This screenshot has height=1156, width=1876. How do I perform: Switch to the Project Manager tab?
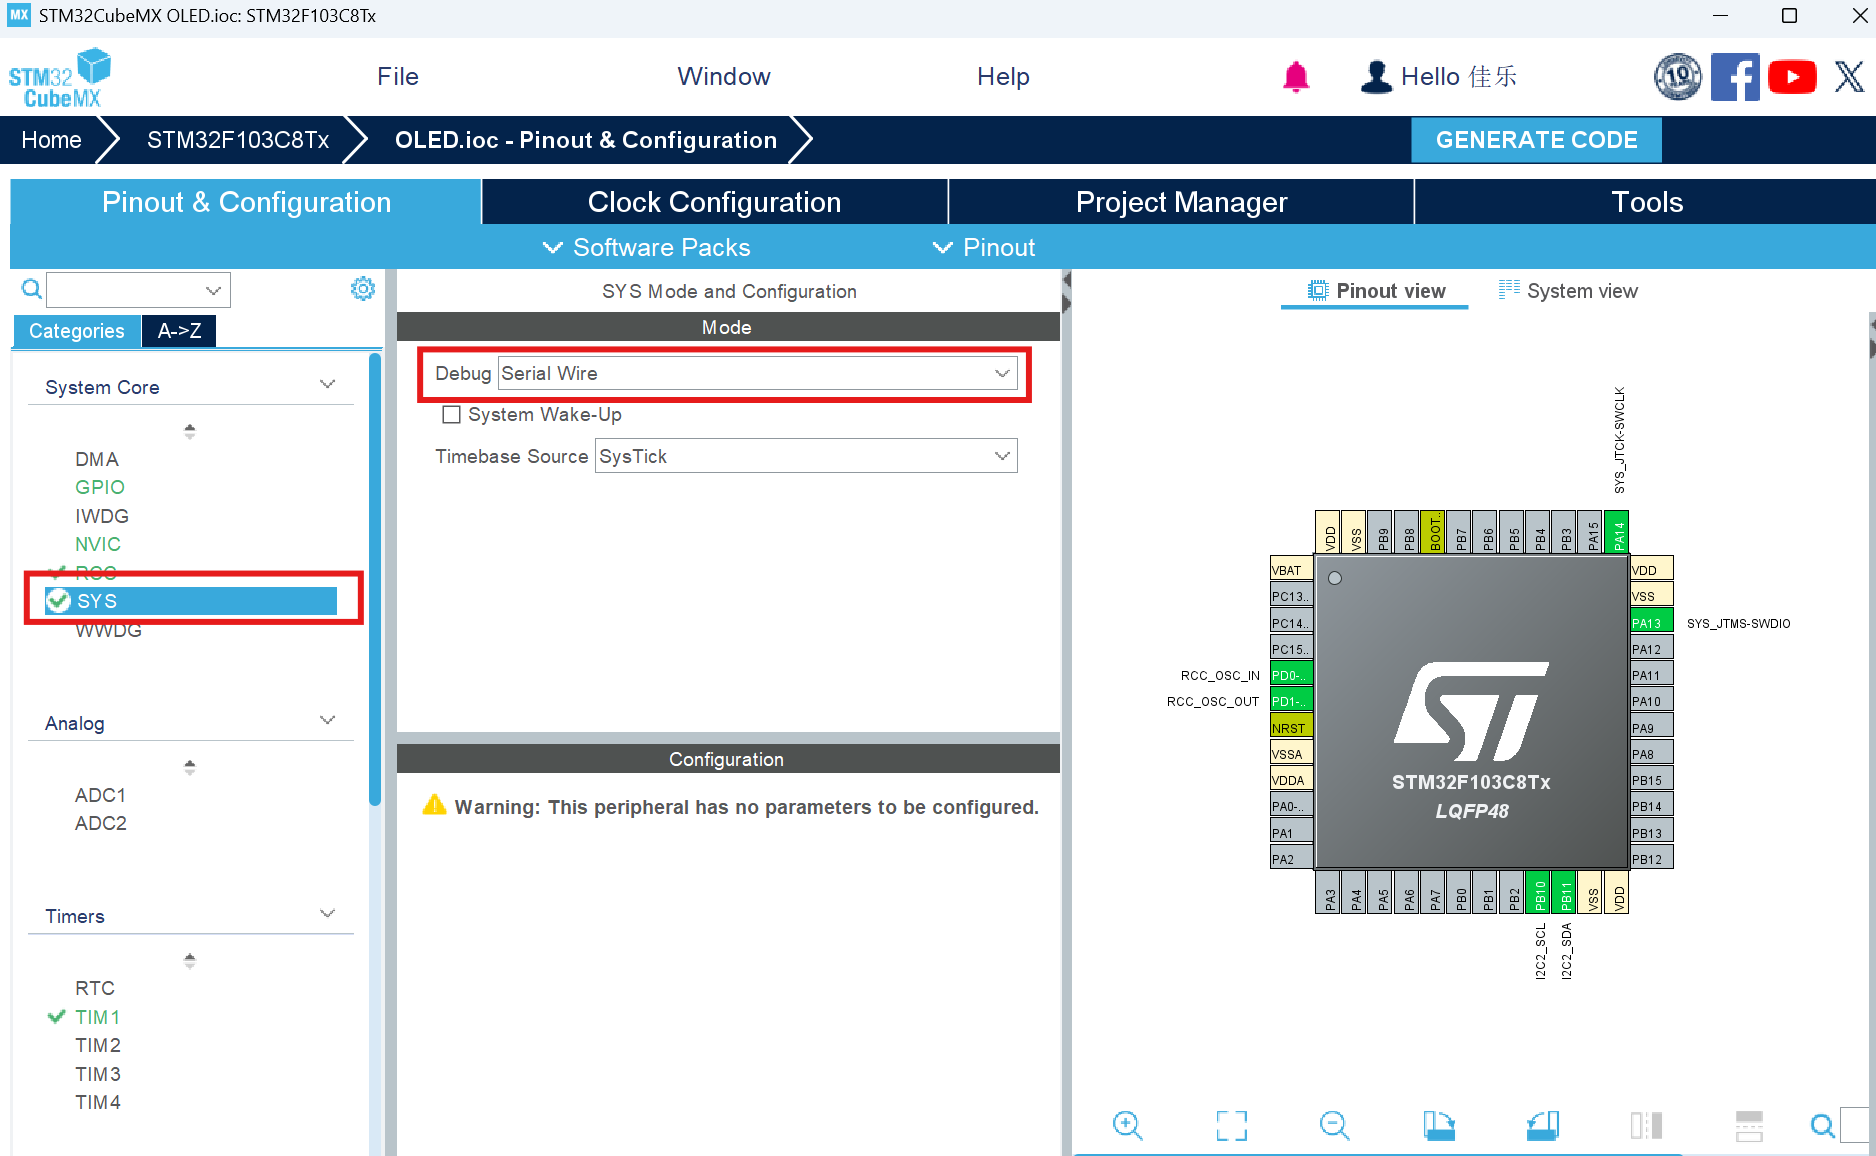[x=1181, y=202]
